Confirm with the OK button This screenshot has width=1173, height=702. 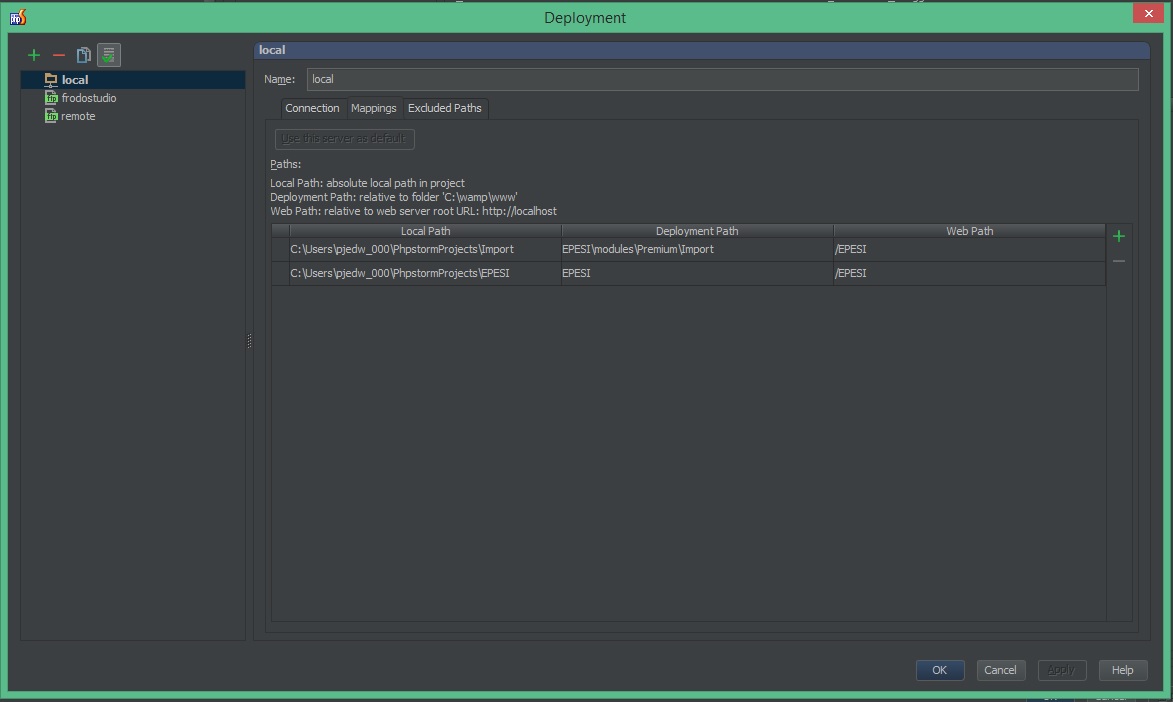pyautogui.click(x=940, y=670)
